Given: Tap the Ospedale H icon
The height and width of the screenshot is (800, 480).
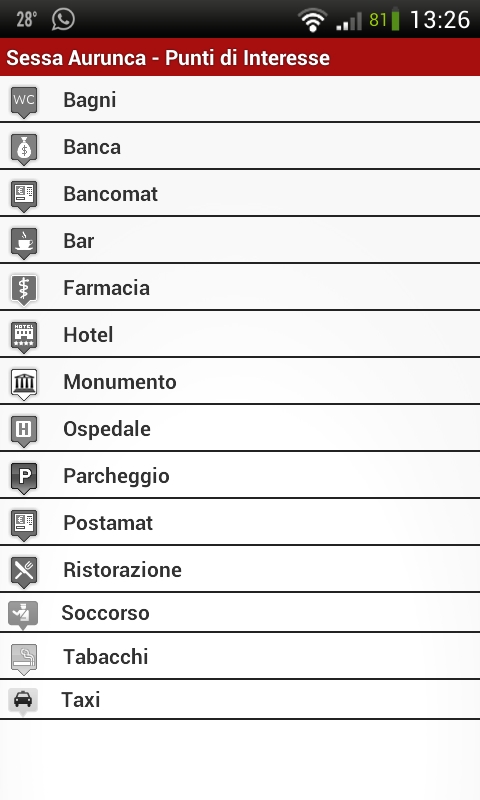Looking at the screenshot, I should 24,430.
